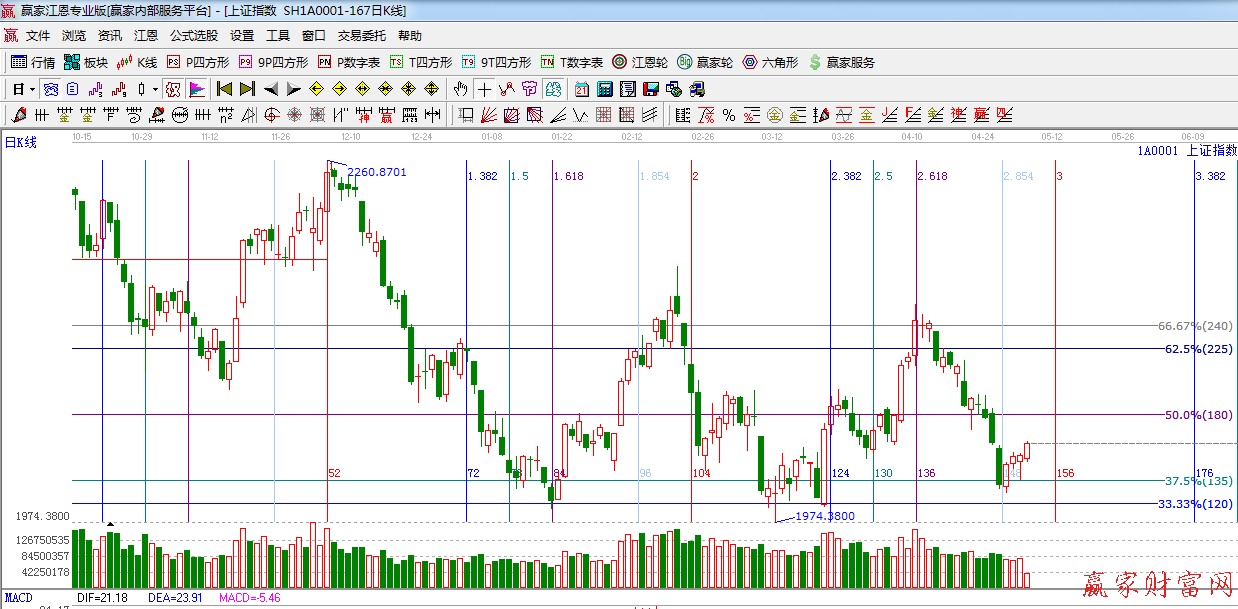Jump to first bar with skip-to-start icon
This screenshot has width=1238, height=609.
click(224, 89)
